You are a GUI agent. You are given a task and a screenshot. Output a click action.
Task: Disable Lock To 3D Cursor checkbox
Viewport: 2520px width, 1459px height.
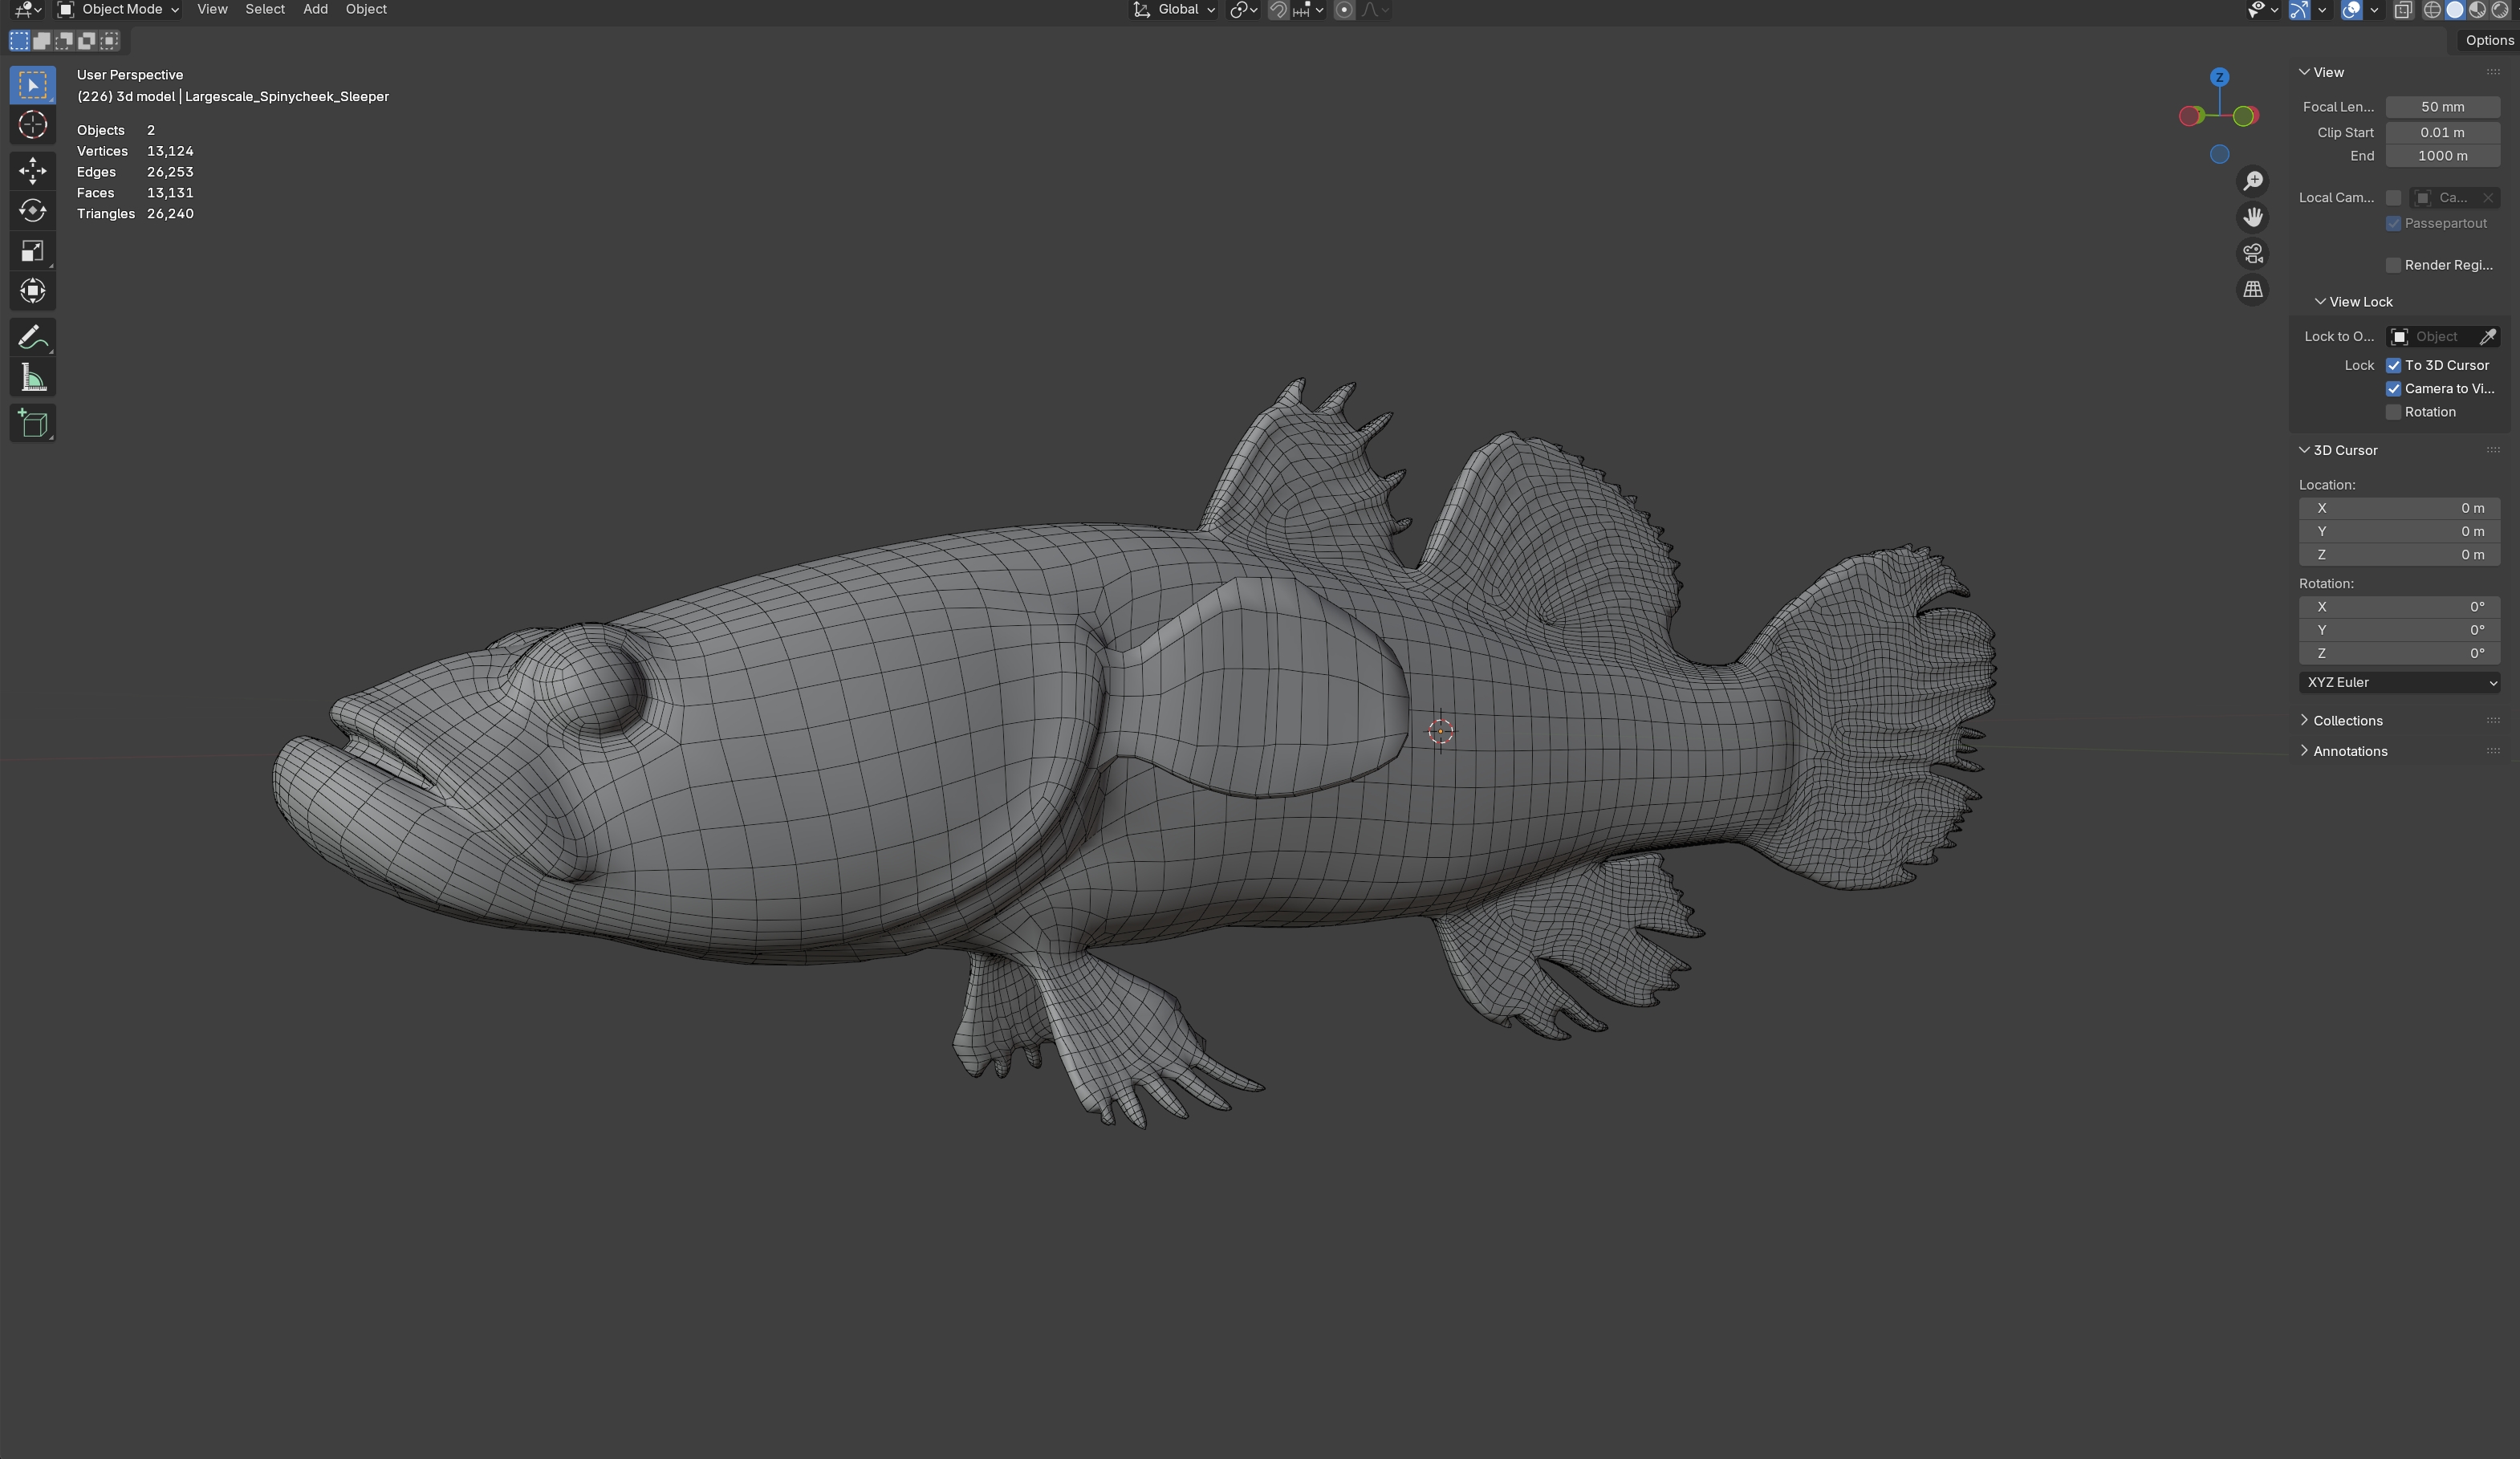click(2393, 365)
